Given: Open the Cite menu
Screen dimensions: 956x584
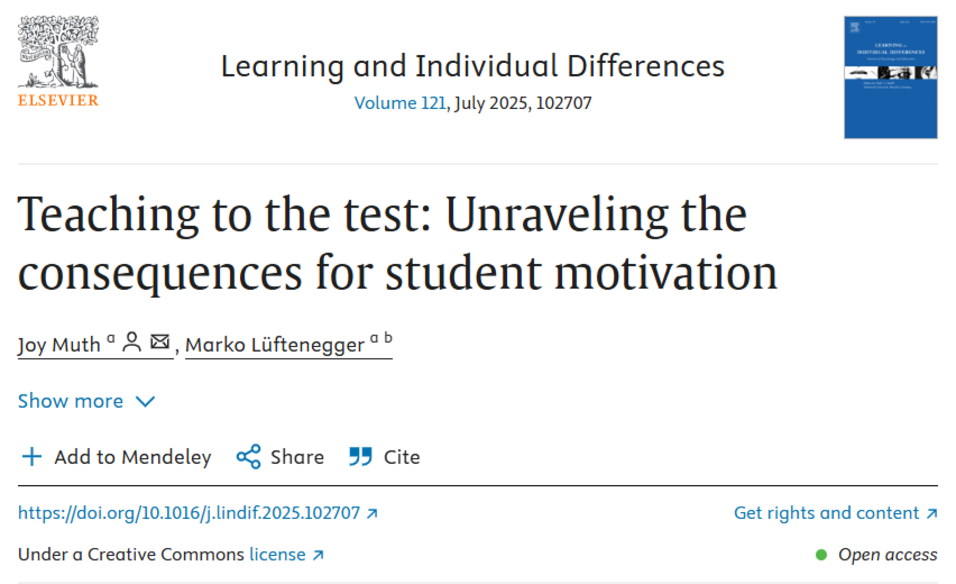Looking at the screenshot, I should (385, 457).
